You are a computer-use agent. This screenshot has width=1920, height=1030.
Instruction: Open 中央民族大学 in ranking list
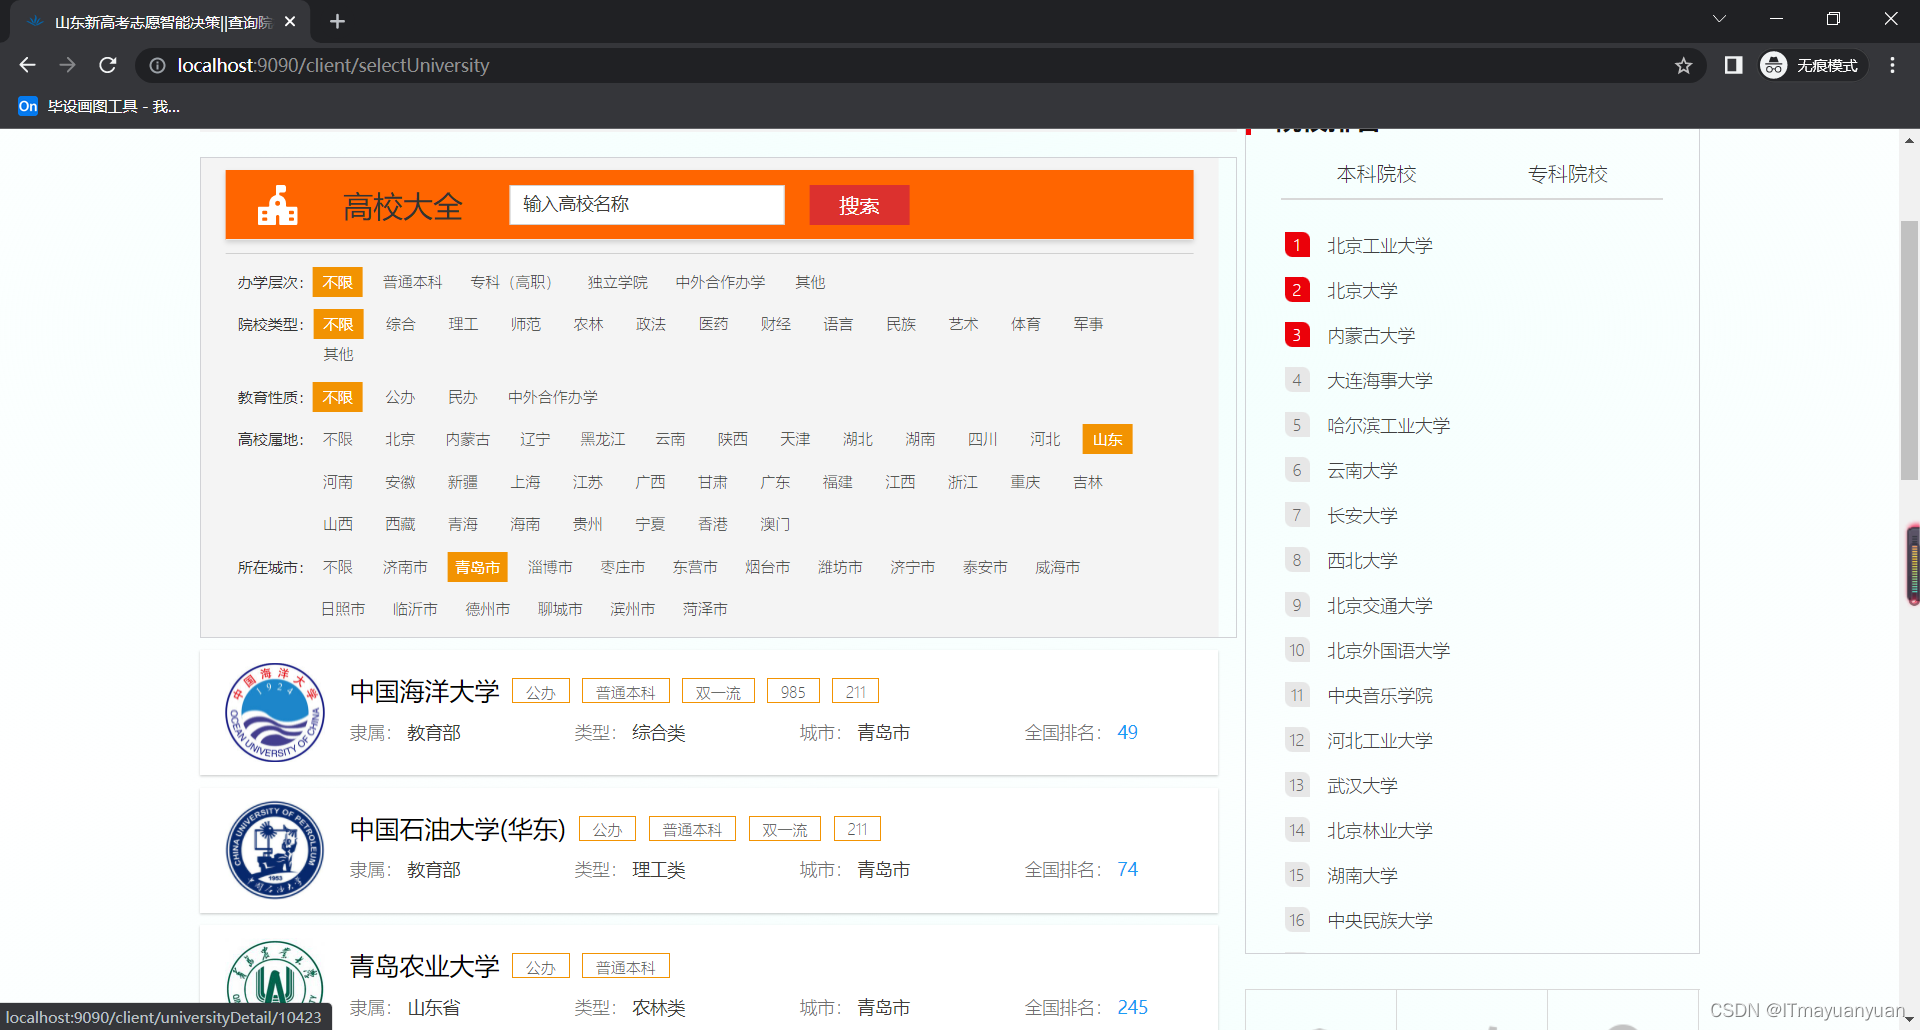point(1379,921)
